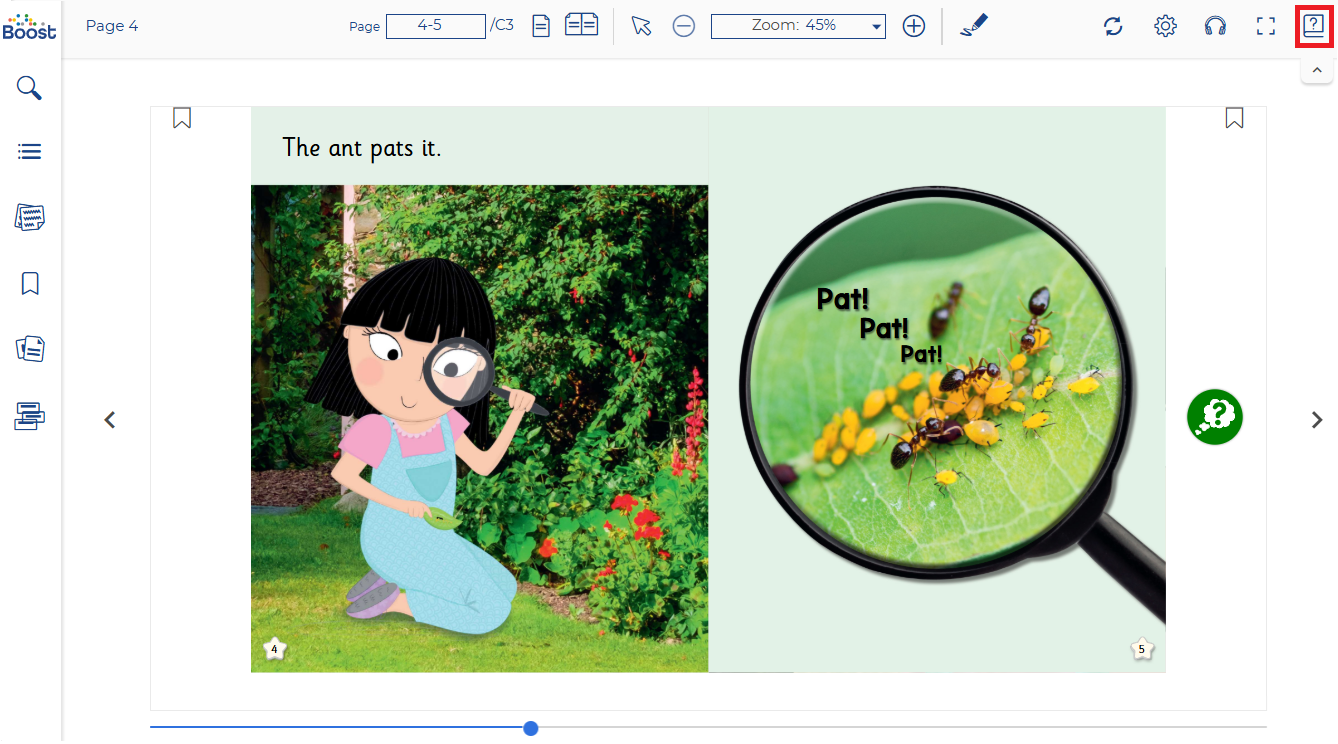Toggle bookmark on the right page

point(1234,118)
